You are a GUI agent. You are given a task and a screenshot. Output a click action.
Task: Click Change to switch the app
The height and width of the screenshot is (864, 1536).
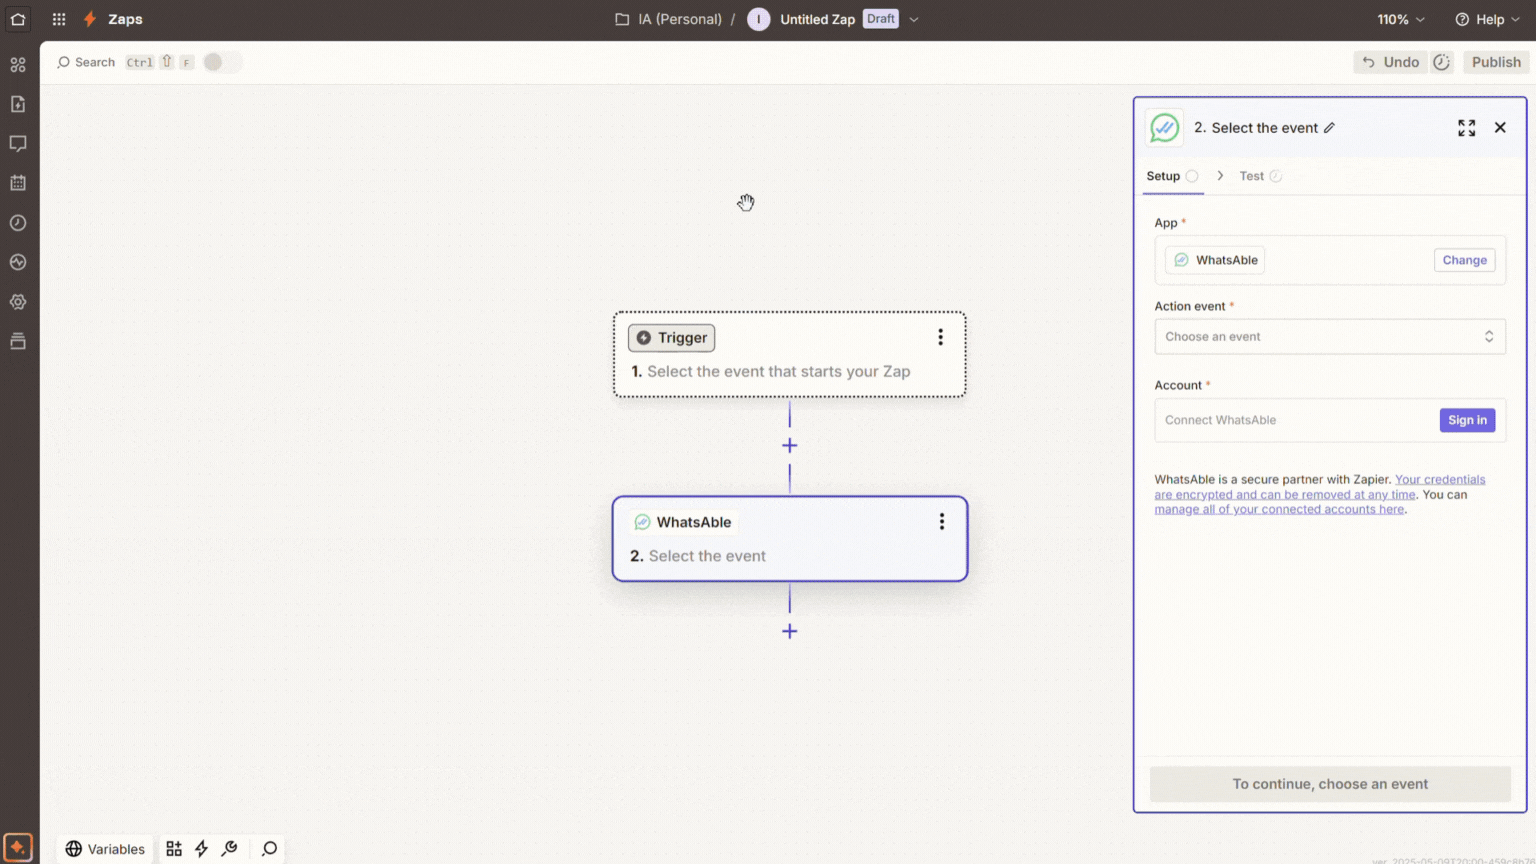pos(1465,260)
